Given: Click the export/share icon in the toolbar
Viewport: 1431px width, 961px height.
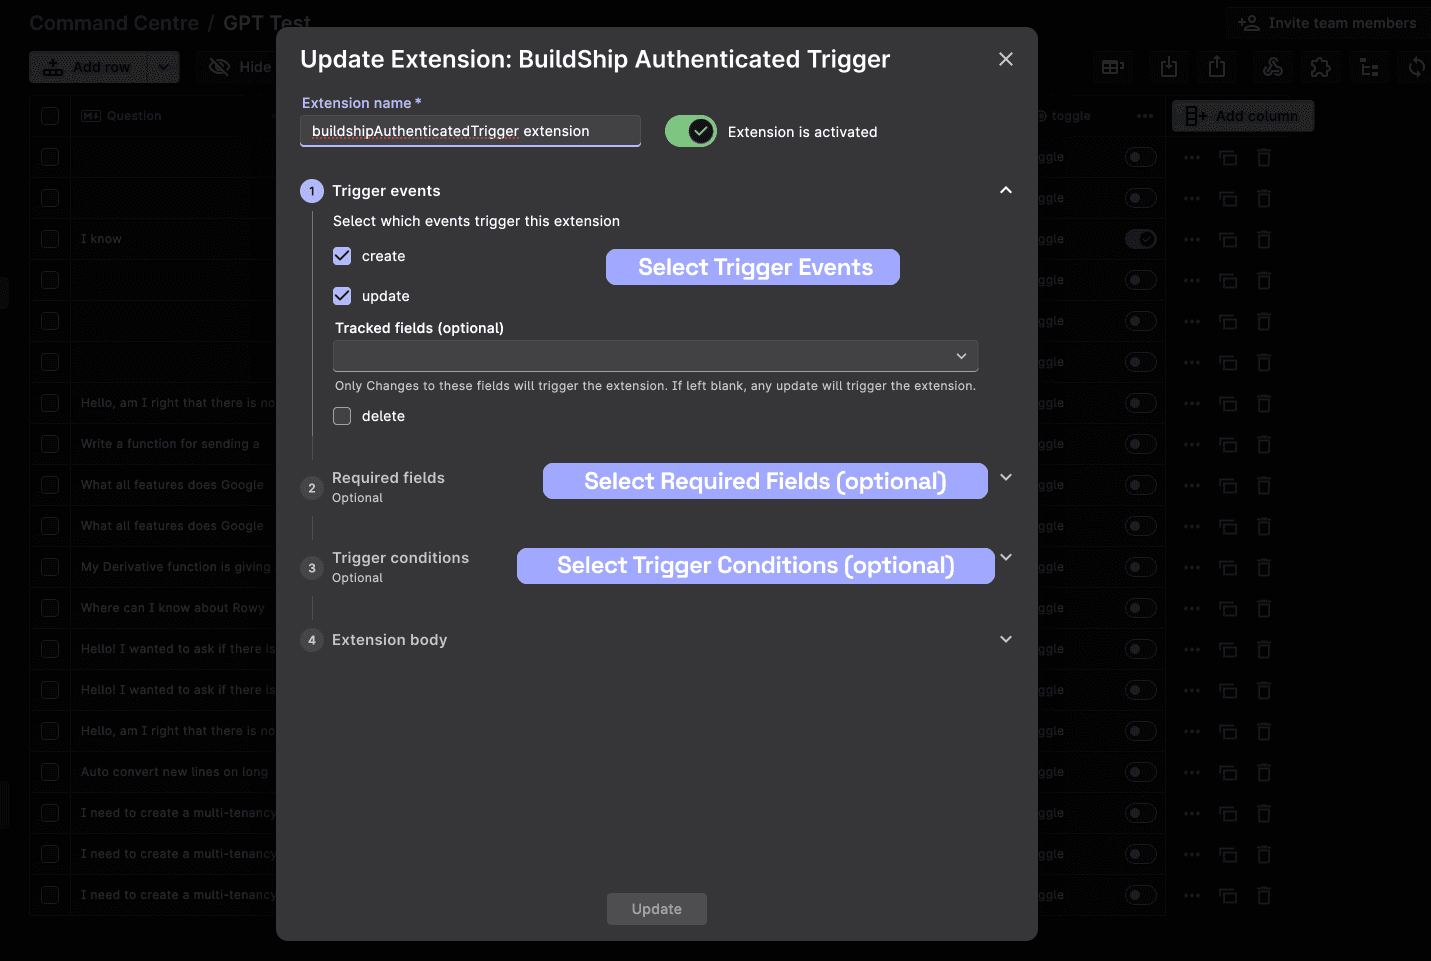Looking at the screenshot, I should (1216, 67).
